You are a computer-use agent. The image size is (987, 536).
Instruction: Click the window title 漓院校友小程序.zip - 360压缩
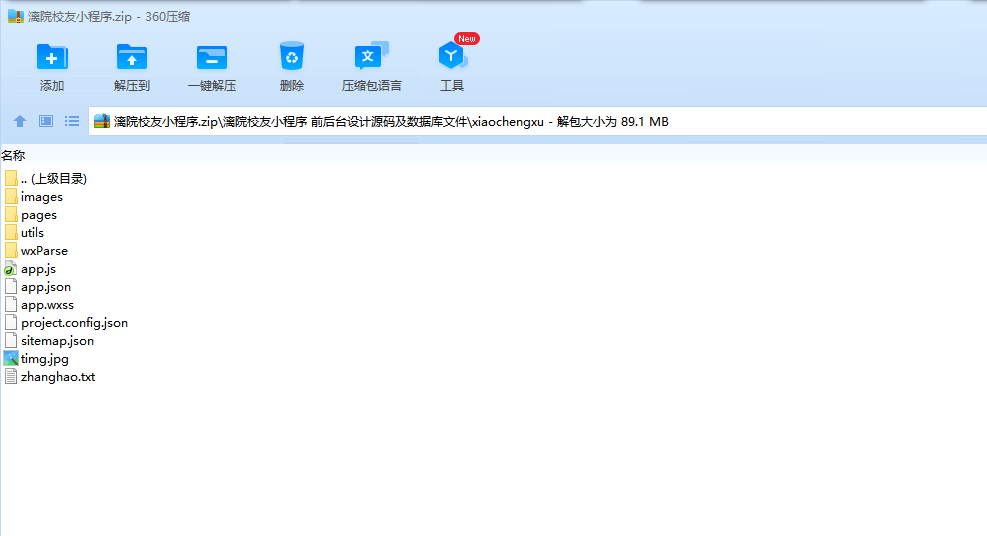click(109, 16)
